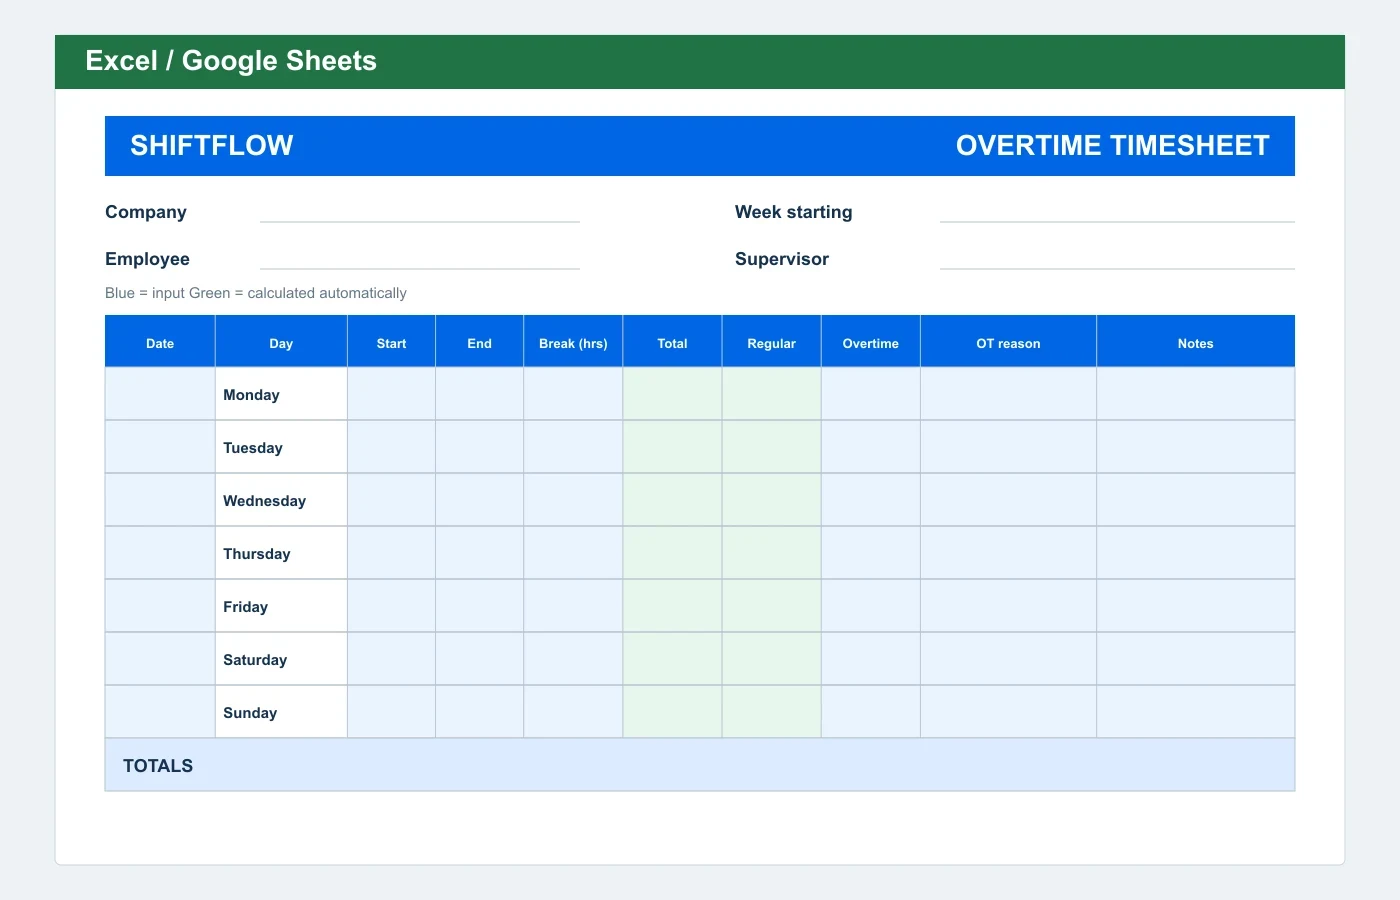Click the SHIFTFLOW title text

tap(212, 146)
